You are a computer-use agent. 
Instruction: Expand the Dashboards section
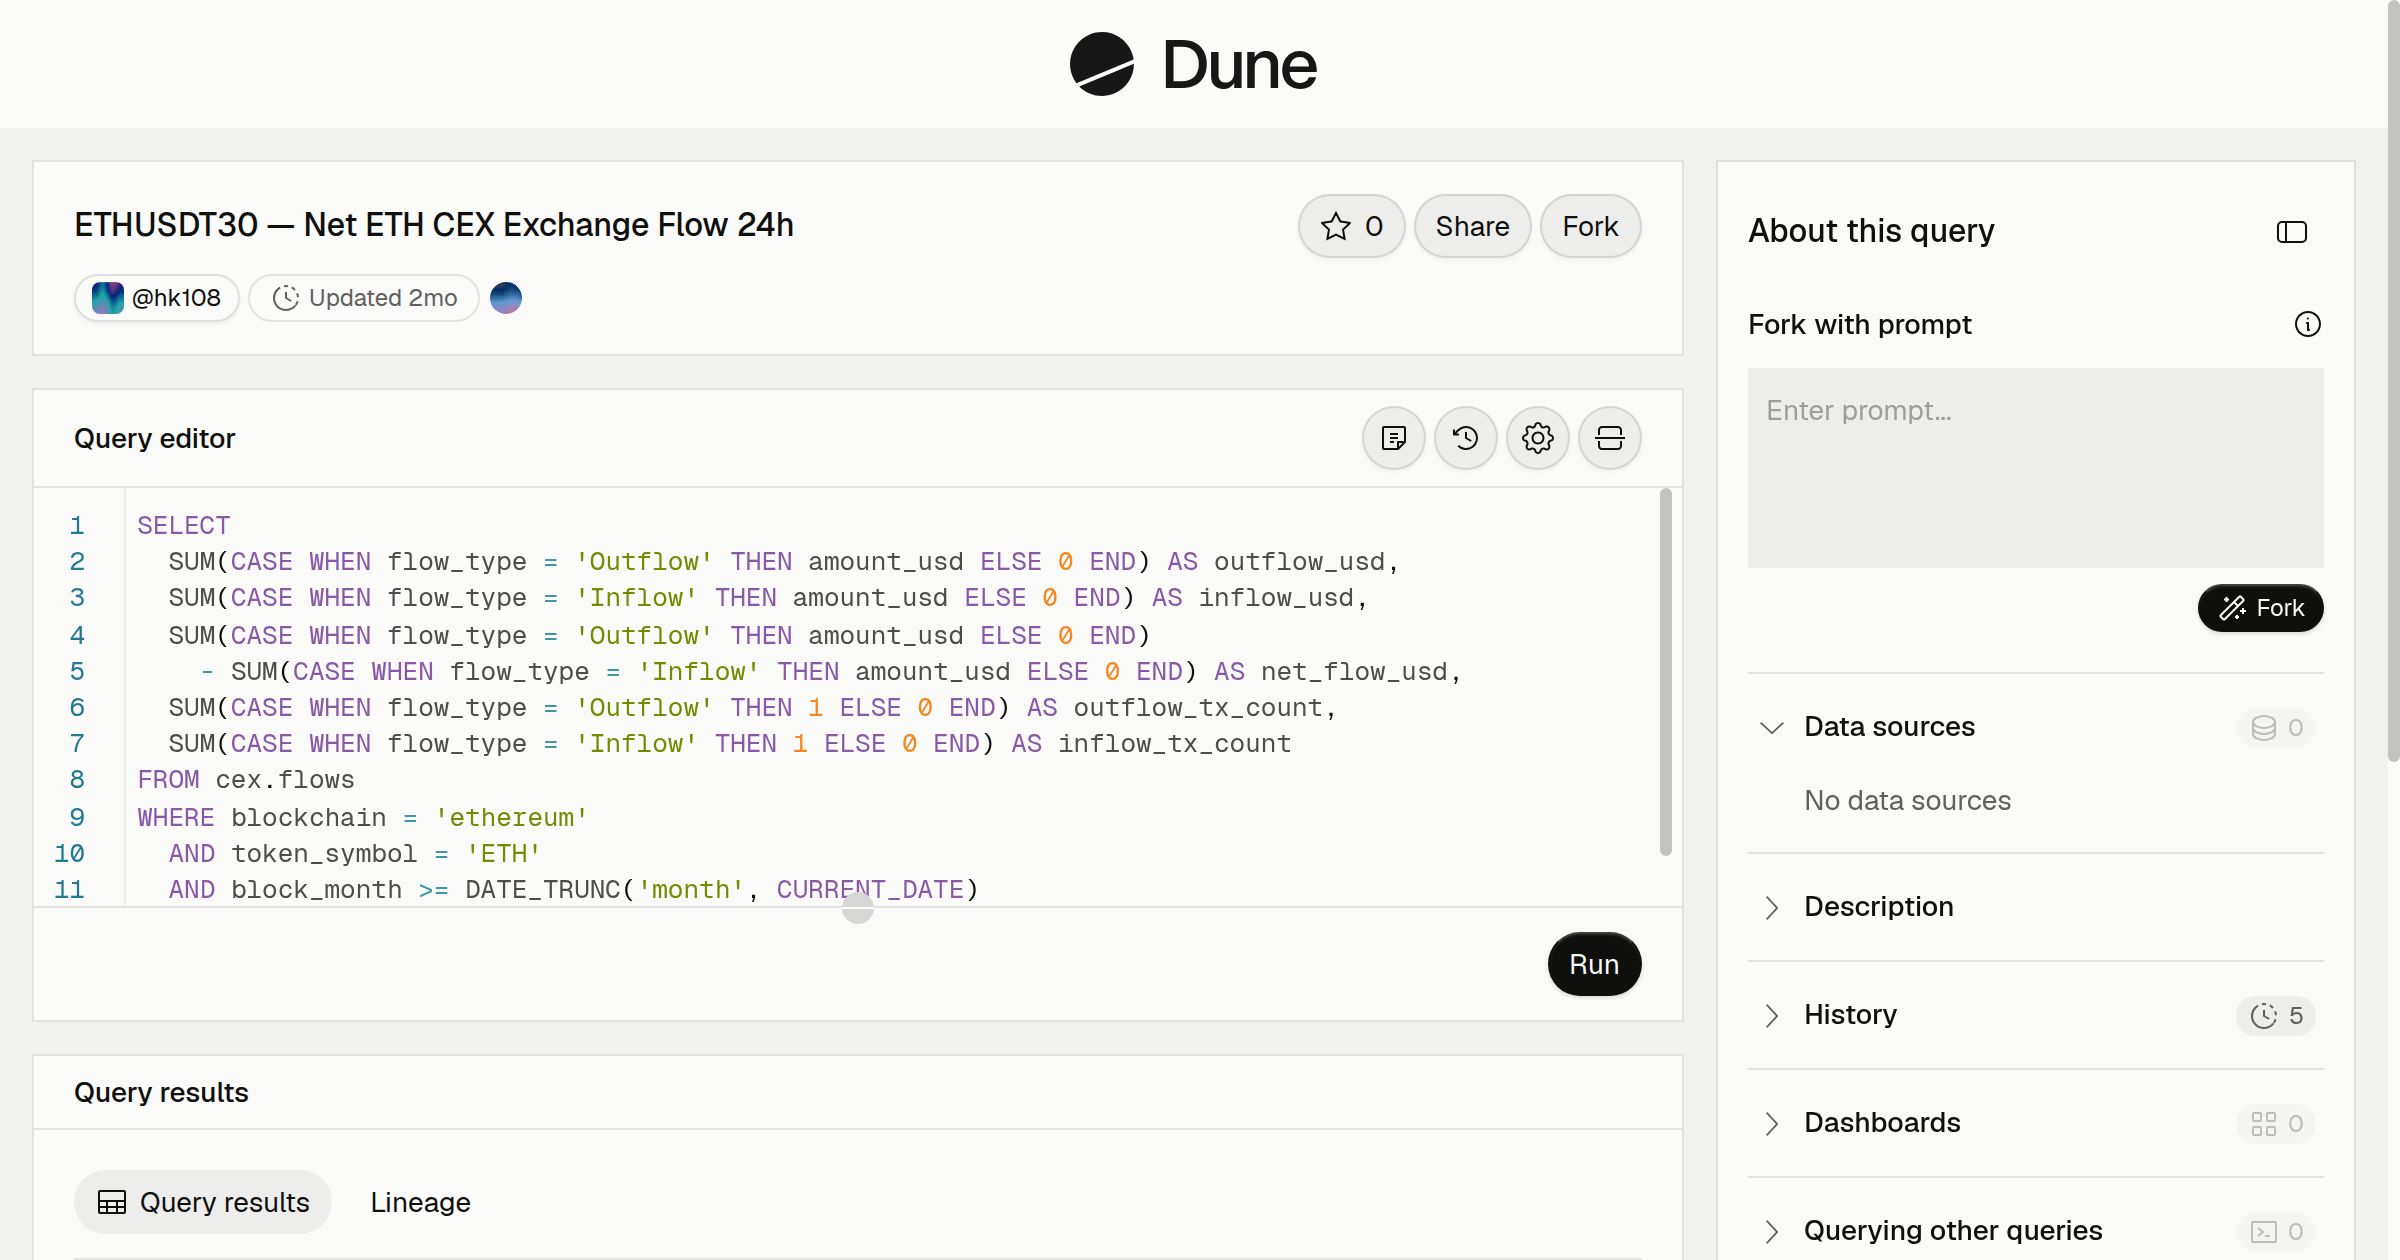click(1771, 1123)
